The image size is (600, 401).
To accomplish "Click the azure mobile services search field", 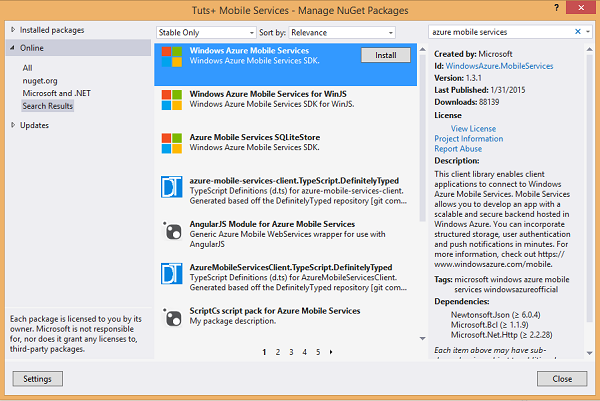I will pos(498,32).
